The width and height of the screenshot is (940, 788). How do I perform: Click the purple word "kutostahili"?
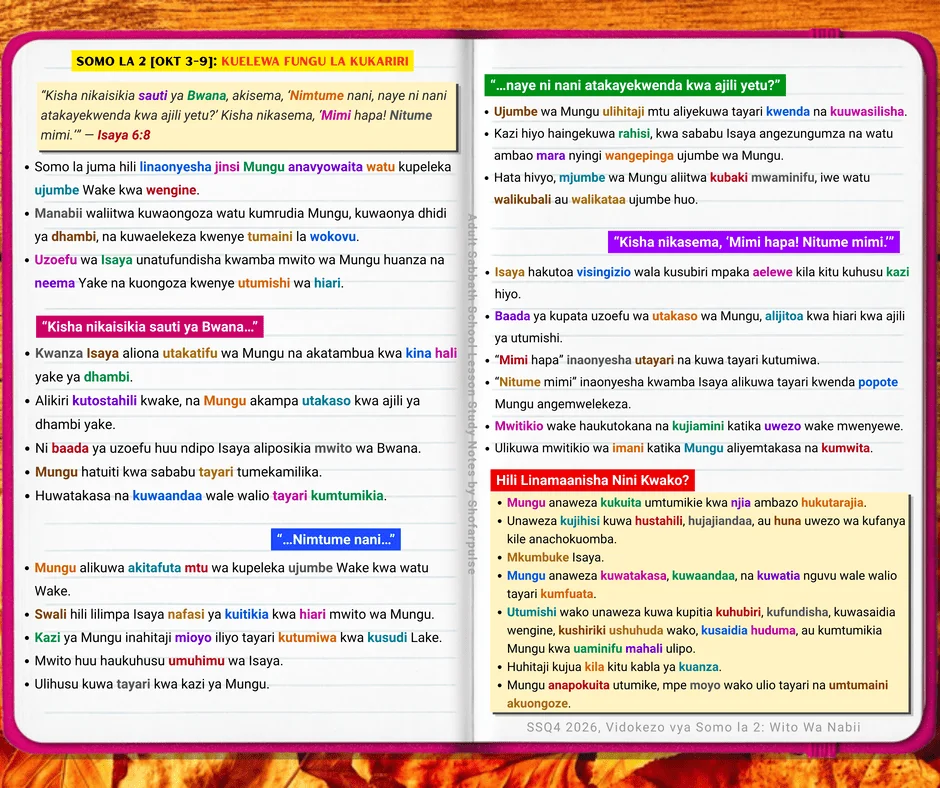104,401
